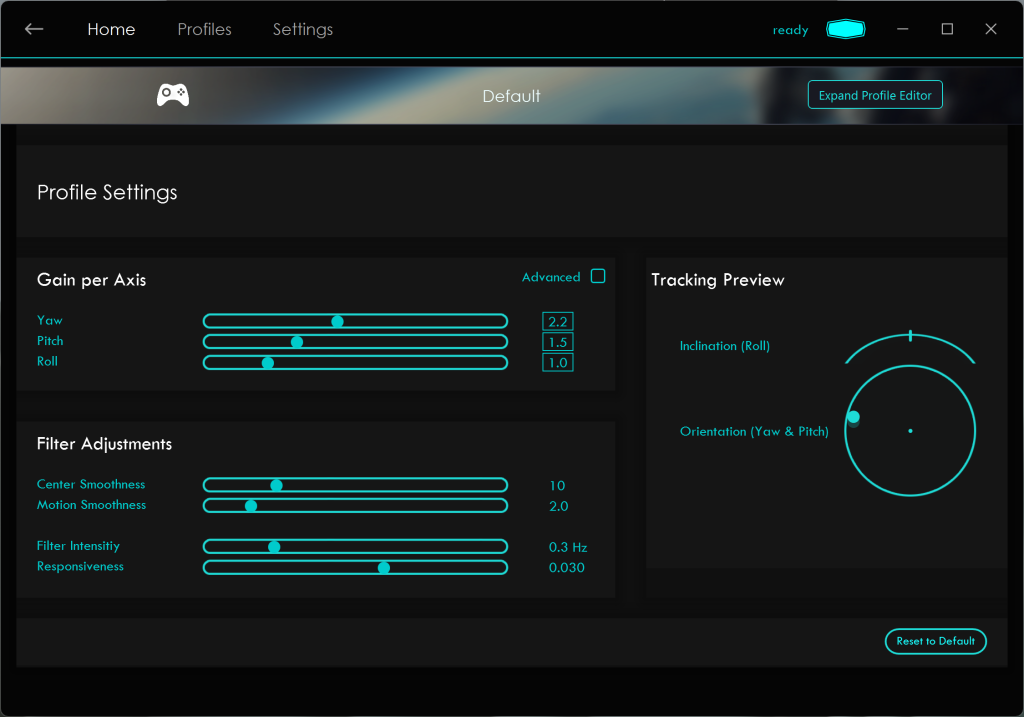Click the Filter Intensity slider handle

274,547
